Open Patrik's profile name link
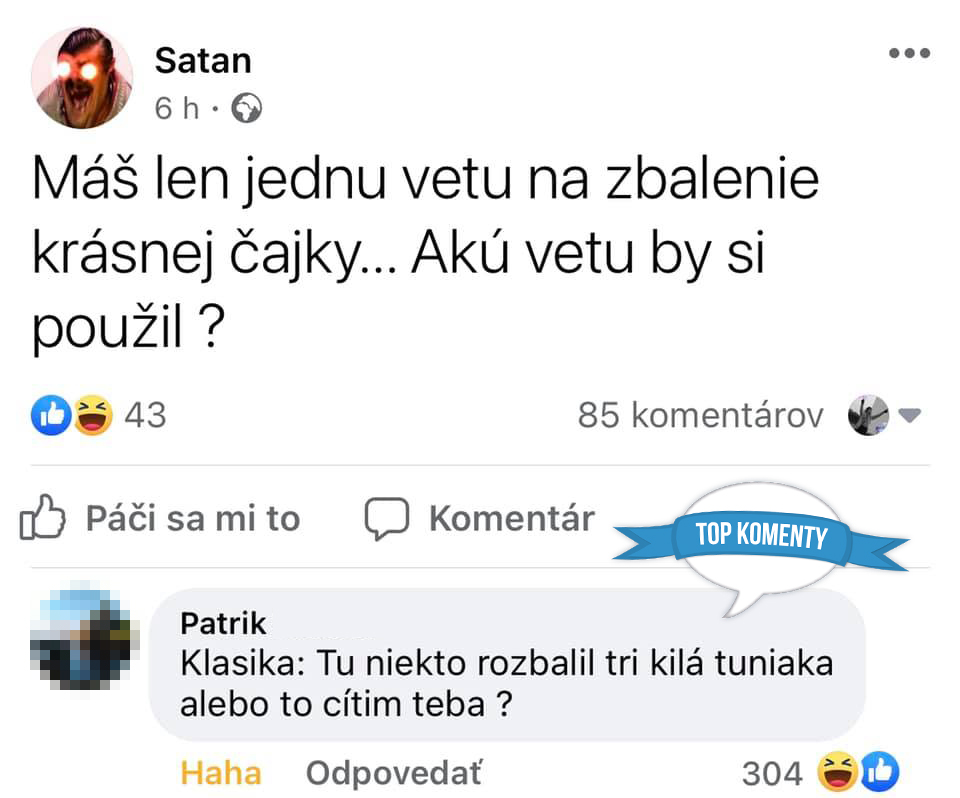960x798 pixels. (223, 623)
